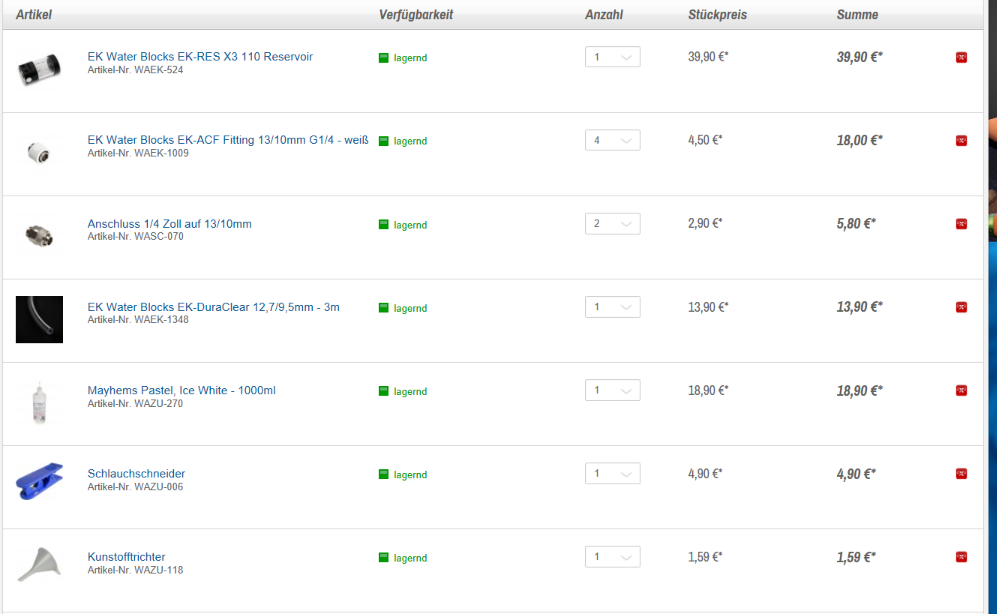Delete Schlauchschneider using the red remove icon

961,474
